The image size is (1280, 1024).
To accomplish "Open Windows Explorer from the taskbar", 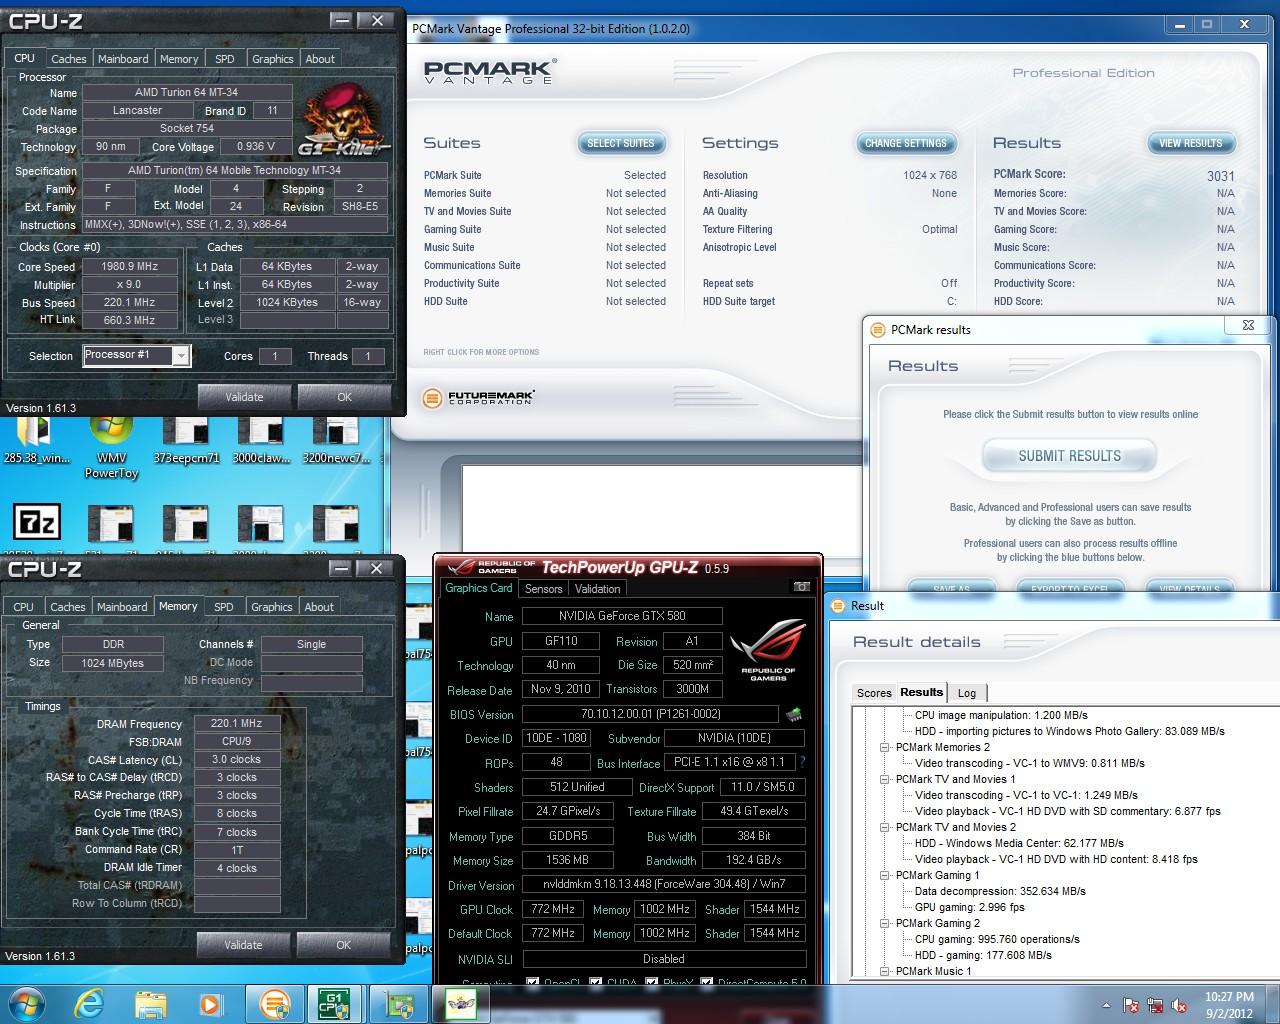I will point(151,1003).
